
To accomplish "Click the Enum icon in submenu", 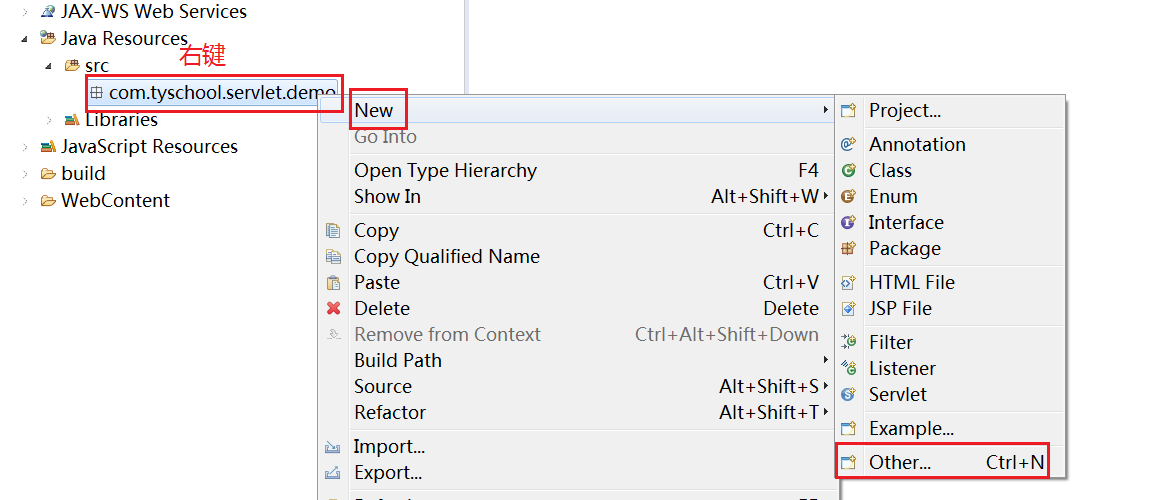I will coord(849,197).
